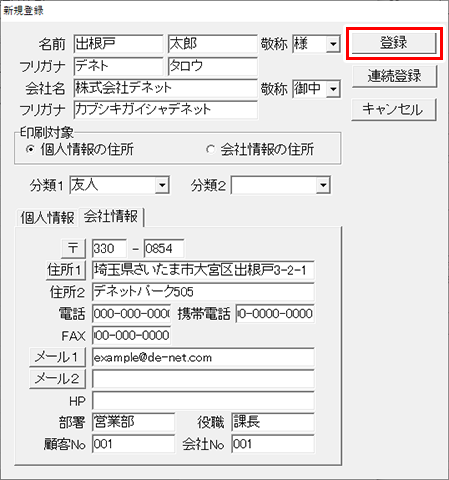Cancel with the キャンセル button
The width and height of the screenshot is (449, 480).
pyautogui.click(x=394, y=109)
